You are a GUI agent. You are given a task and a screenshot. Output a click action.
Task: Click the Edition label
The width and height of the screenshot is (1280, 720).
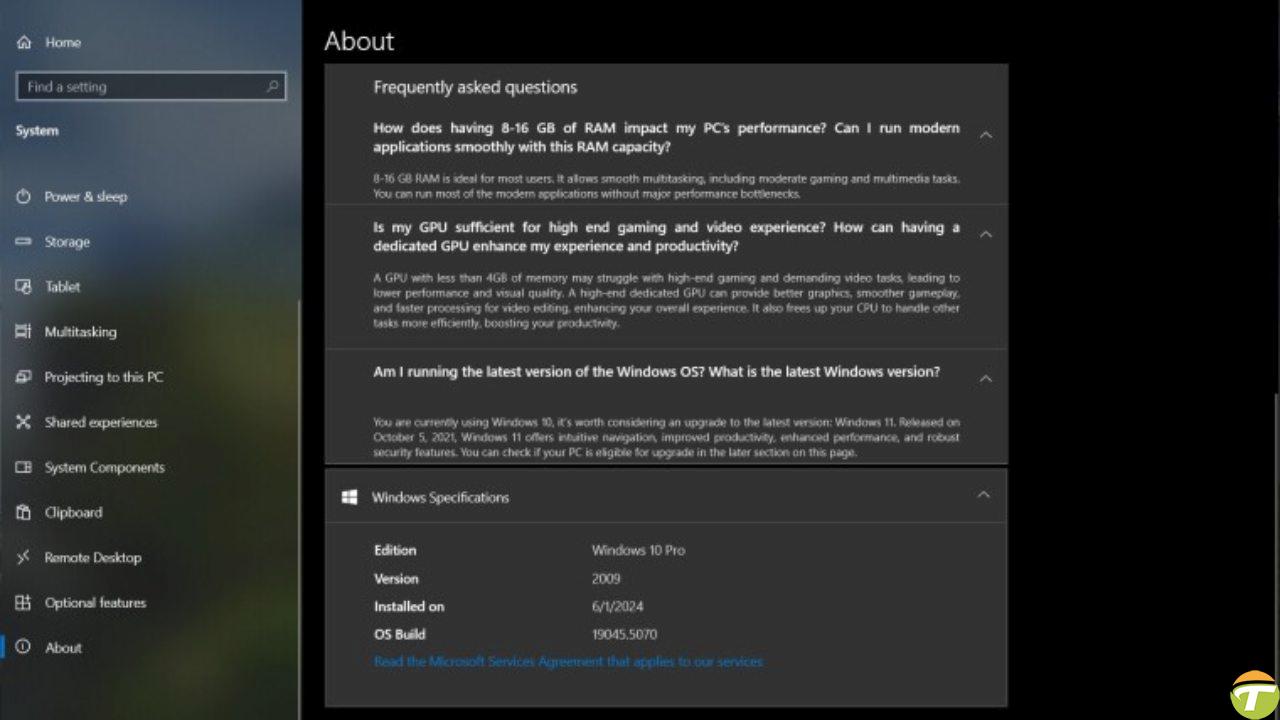pyautogui.click(x=395, y=551)
